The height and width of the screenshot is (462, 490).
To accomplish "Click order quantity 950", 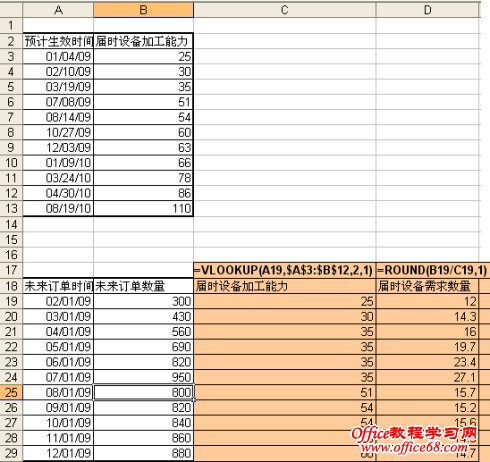I will coord(143,377).
